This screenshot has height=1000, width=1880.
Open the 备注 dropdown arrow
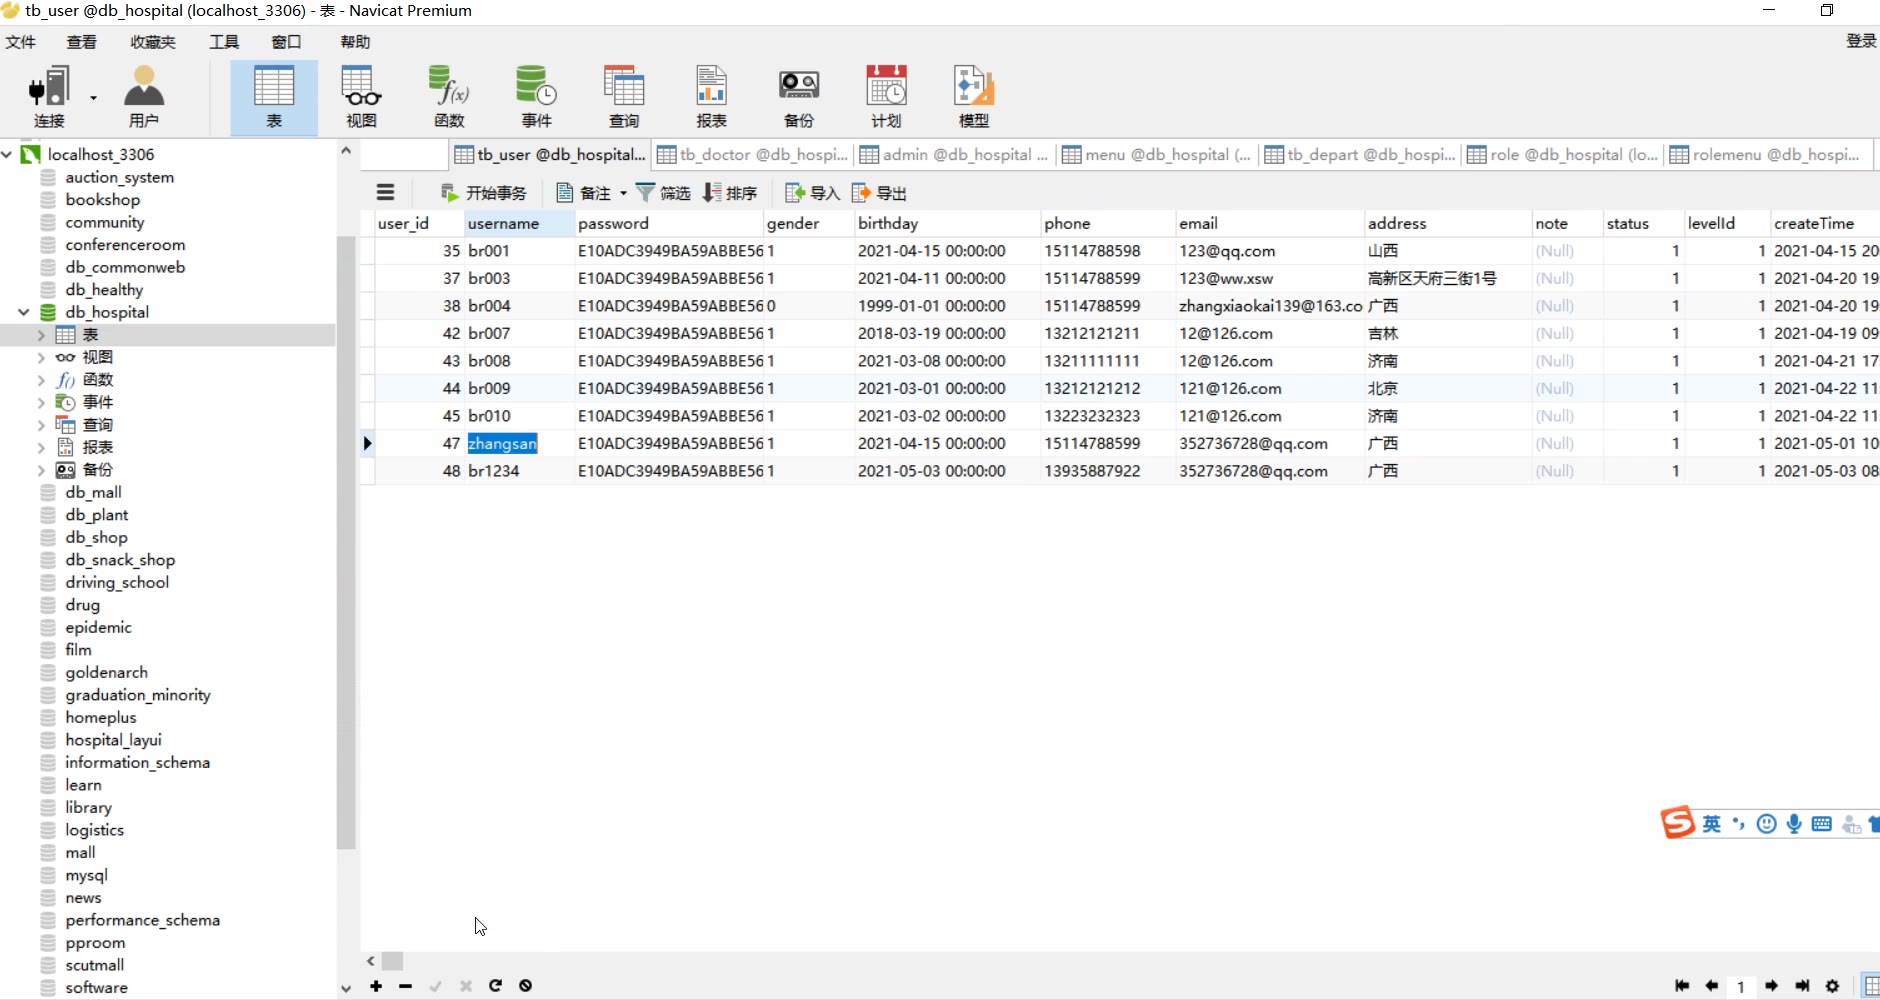[x=623, y=193]
